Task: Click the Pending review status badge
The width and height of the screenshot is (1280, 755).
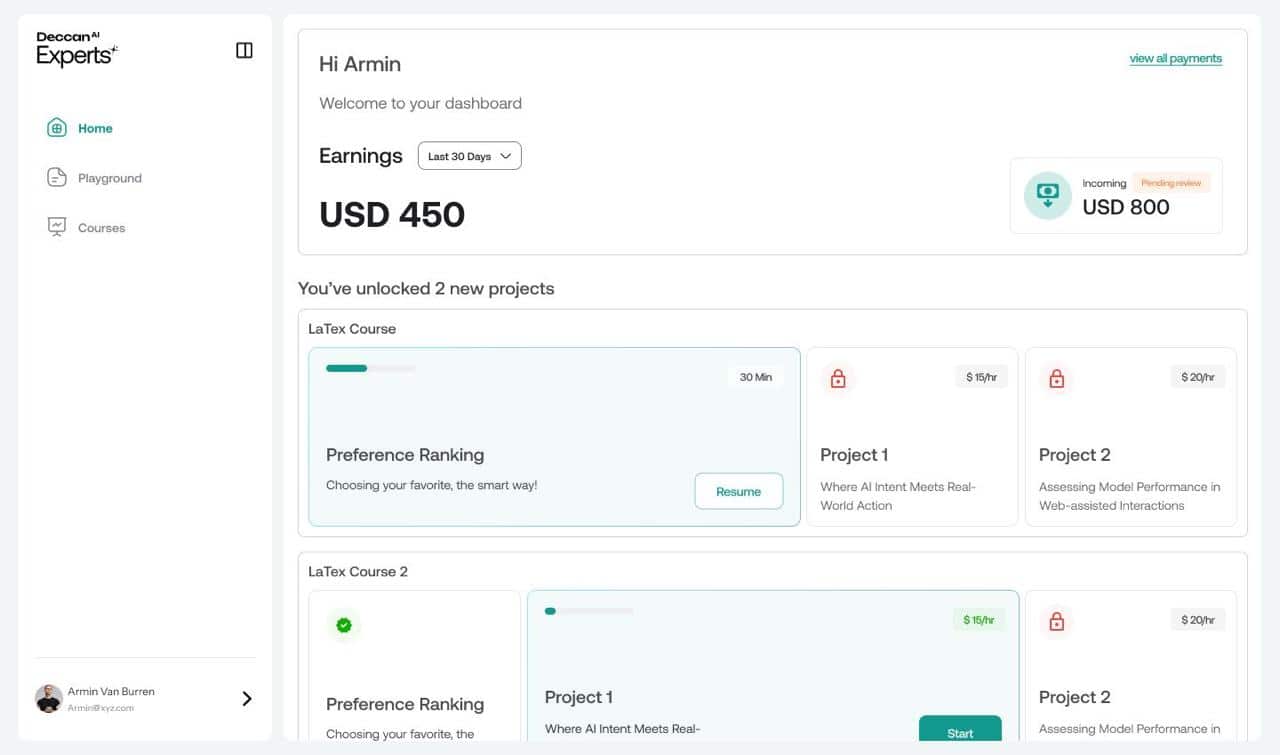Action: pyautogui.click(x=1171, y=183)
